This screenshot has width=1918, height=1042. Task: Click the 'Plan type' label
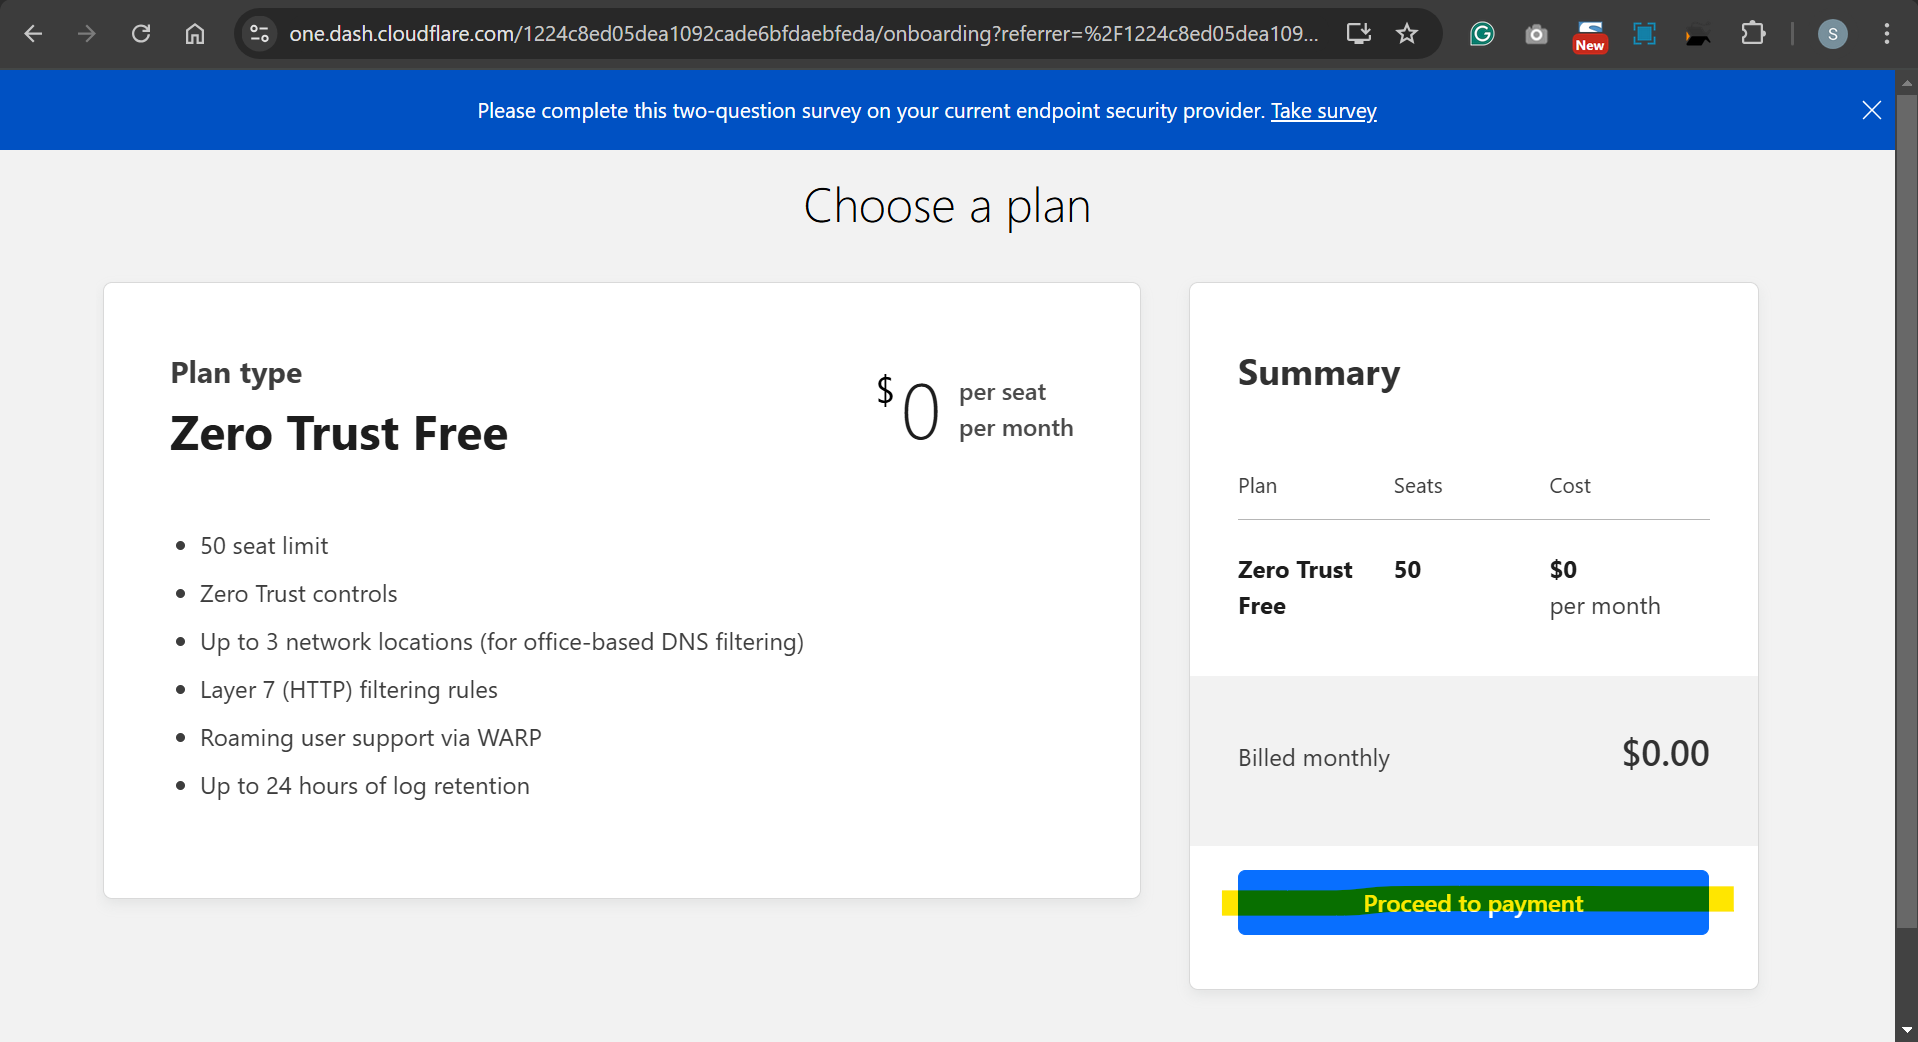tap(236, 373)
